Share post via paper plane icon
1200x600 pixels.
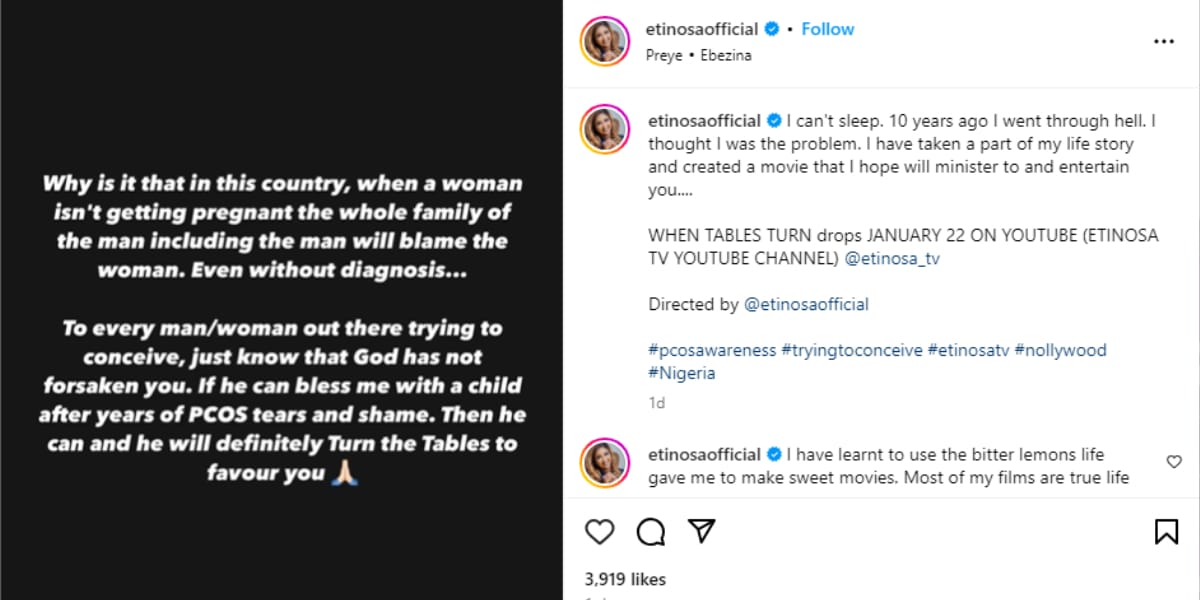[702, 531]
